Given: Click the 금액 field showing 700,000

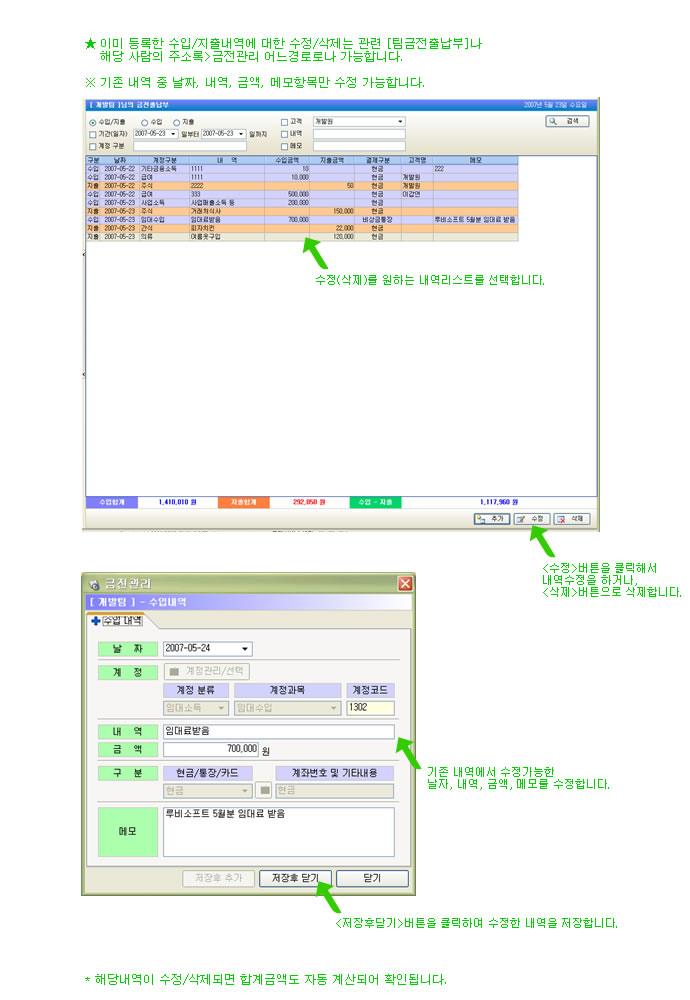Looking at the screenshot, I should tap(210, 749).
